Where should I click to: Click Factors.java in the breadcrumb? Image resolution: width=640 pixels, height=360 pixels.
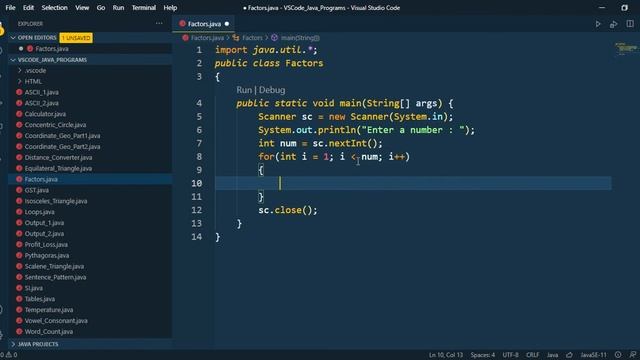pyautogui.click(x=207, y=38)
